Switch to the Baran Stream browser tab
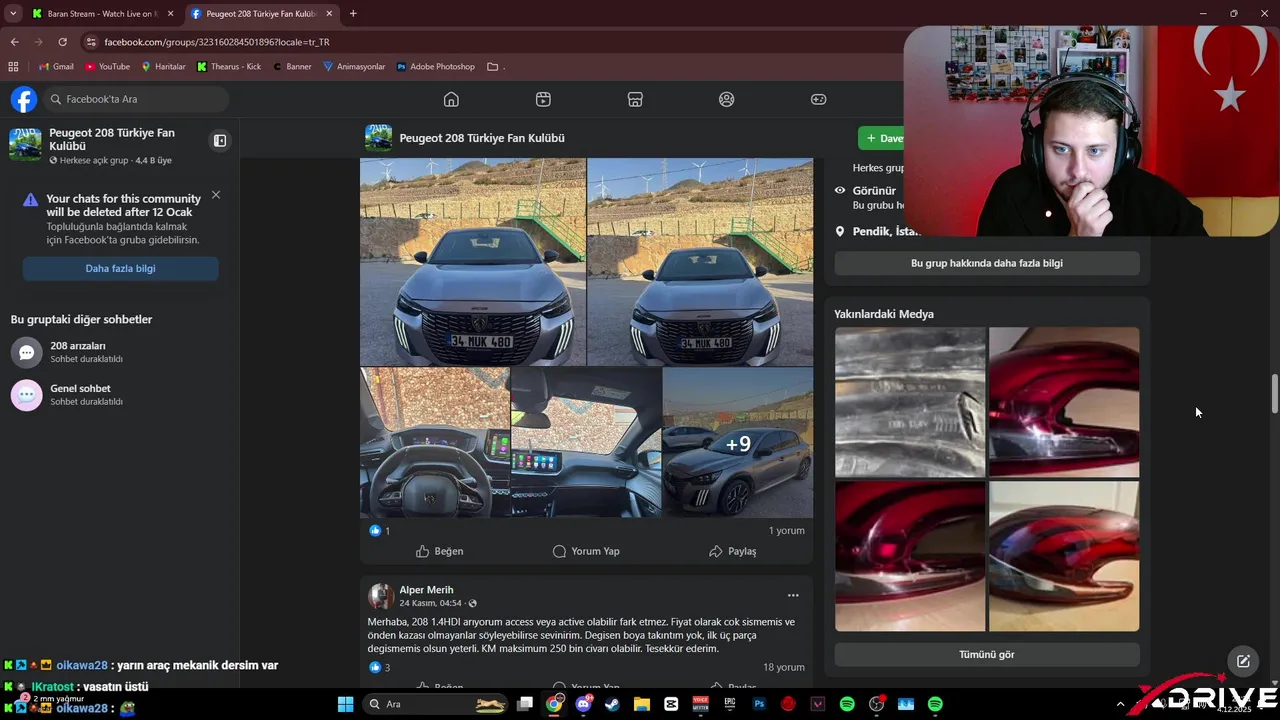 [x=102, y=14]
